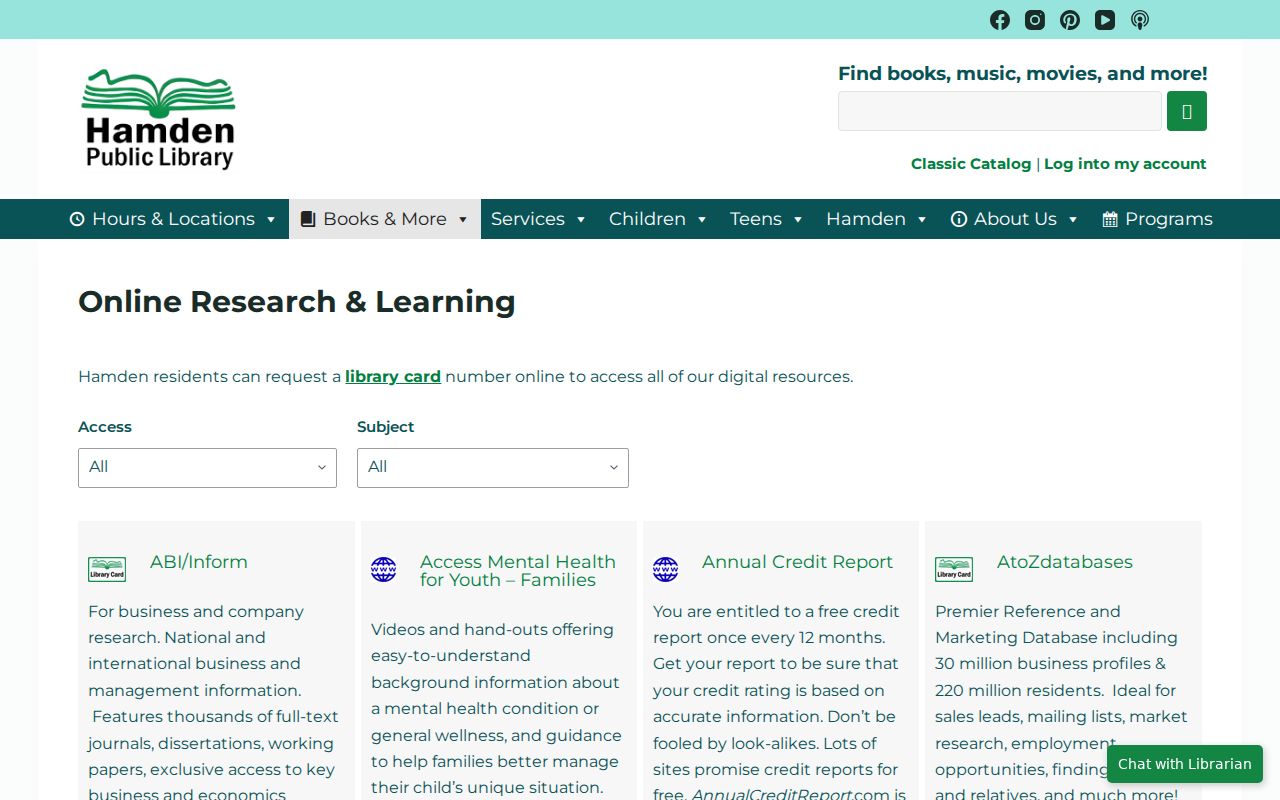Focus the catalog search input field
1280x800 pixels.
(1000, 111)
